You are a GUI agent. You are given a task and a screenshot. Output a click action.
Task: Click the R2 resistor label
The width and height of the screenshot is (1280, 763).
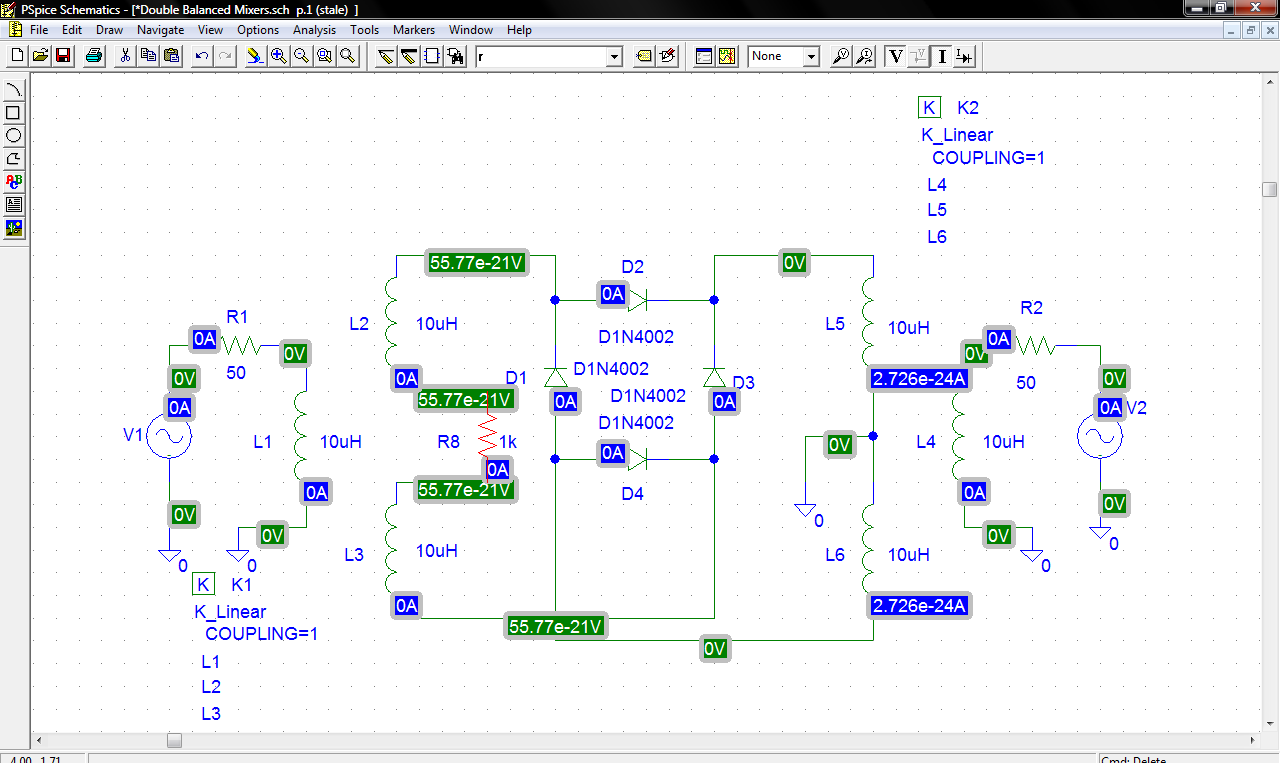(1031, 308)
